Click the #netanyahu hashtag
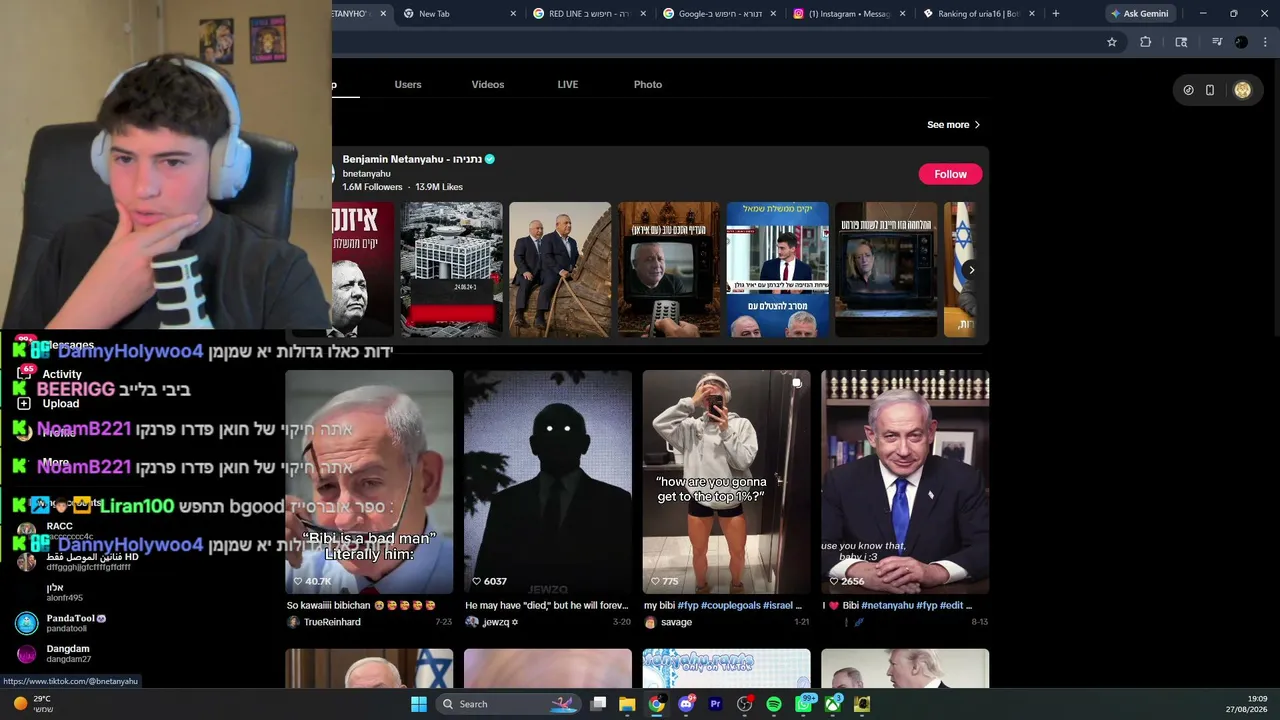This screenshot has height=720, width=1280. click(x=888, y=605)
